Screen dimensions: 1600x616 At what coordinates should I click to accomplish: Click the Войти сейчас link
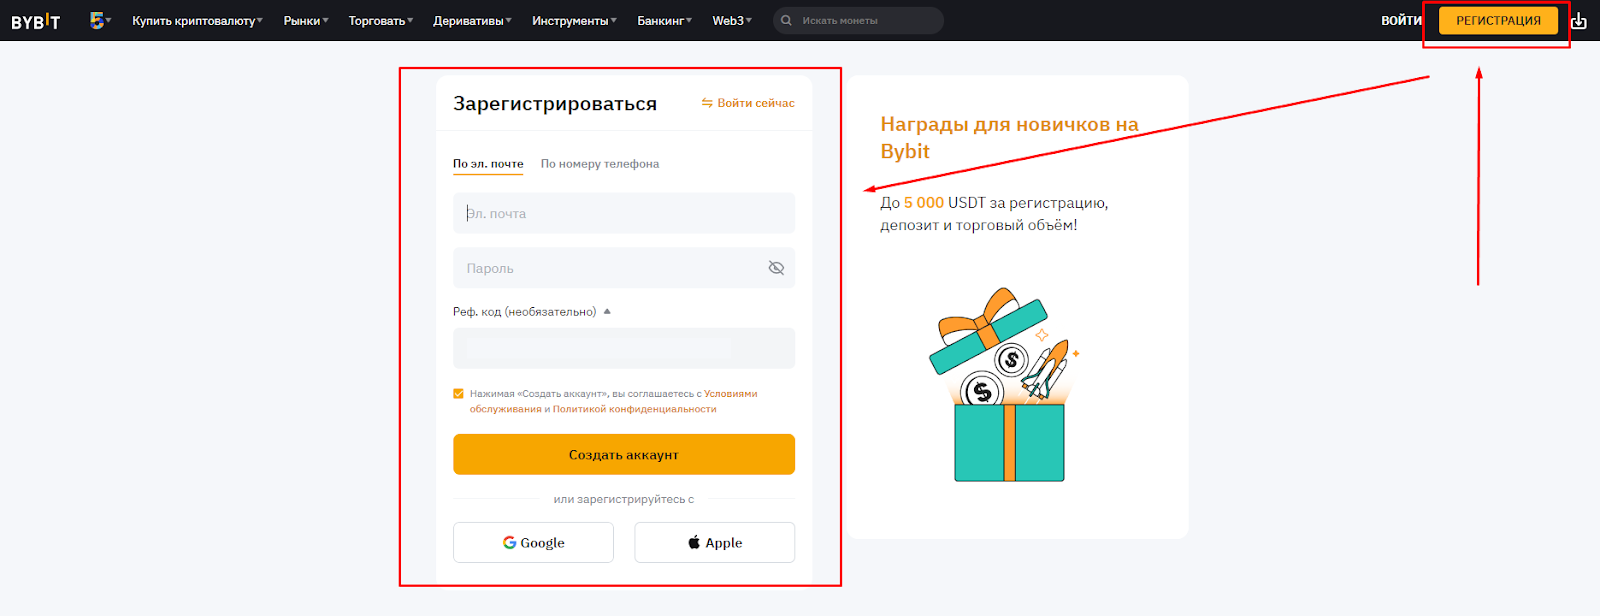(x=748, y=103)
